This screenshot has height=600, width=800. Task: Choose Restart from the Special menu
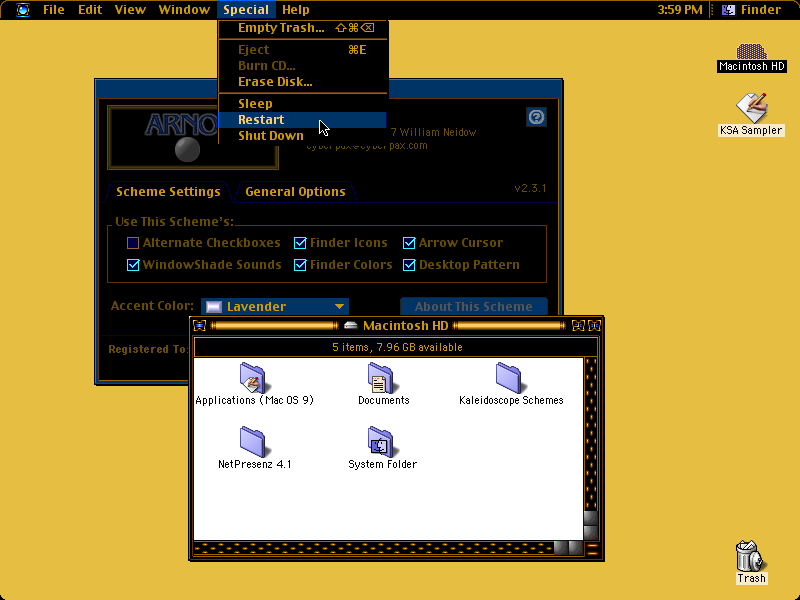coord(303,120)
